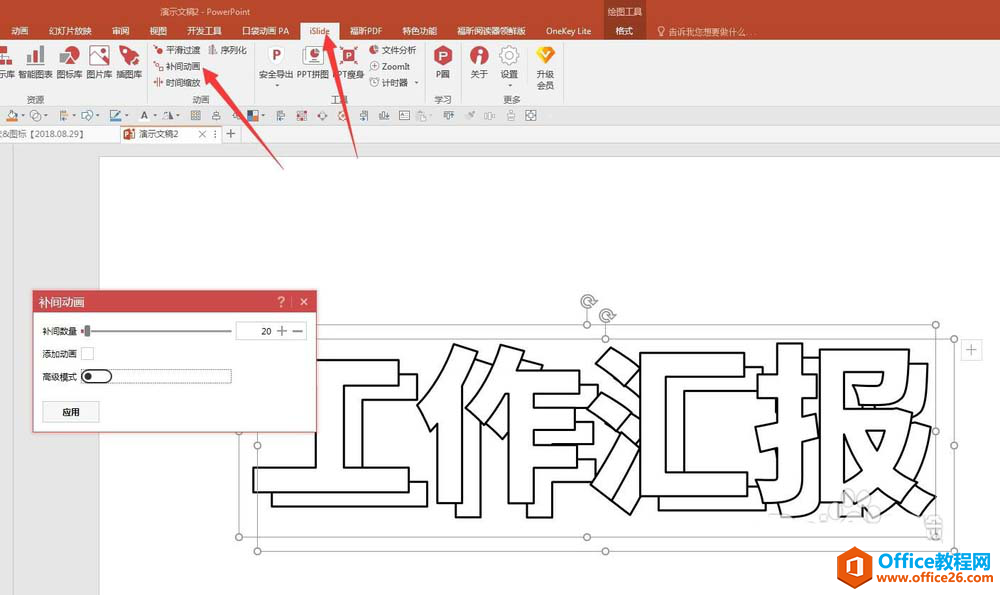The image size is (1000, 595).
Task: Click the 关于 about icon
Action: (479, 61)
